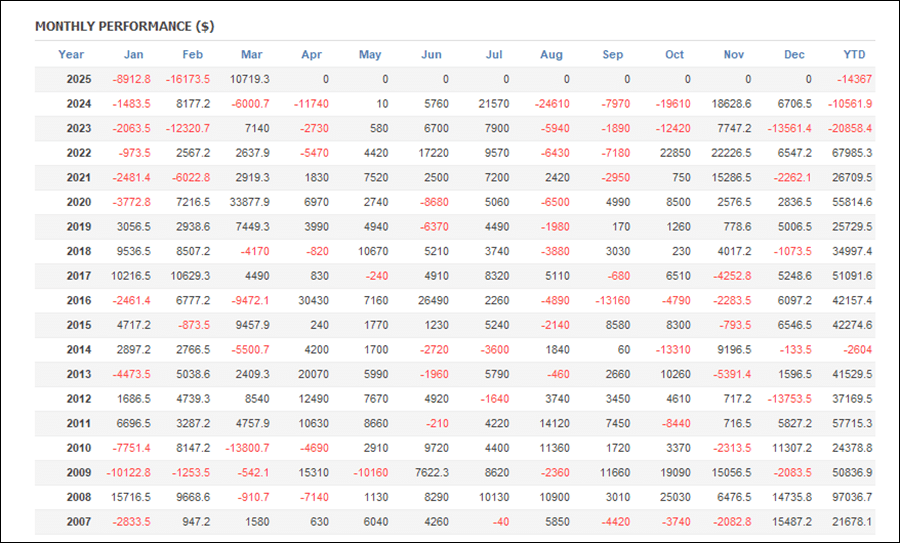Select the 2010 year label

(x=79, y=448)
